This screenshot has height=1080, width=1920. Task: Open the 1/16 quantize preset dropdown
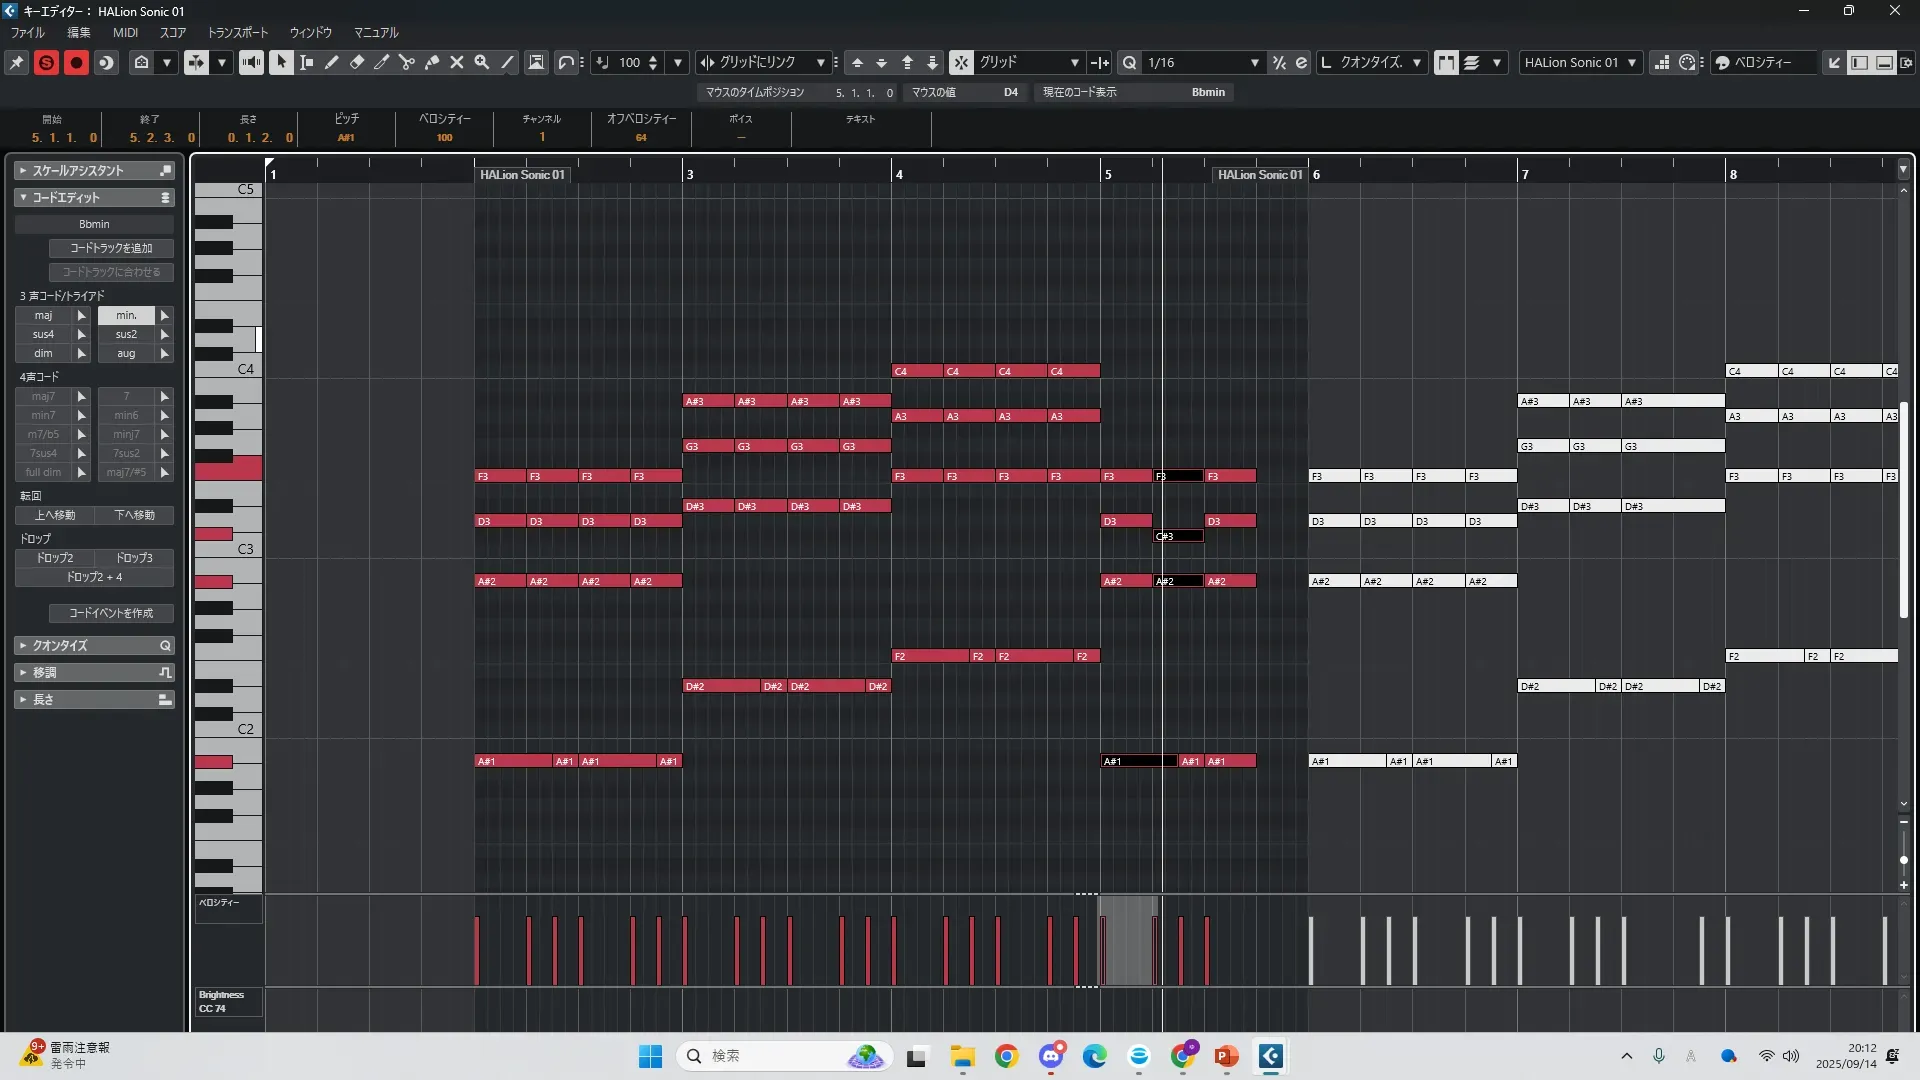[1254, 62]
